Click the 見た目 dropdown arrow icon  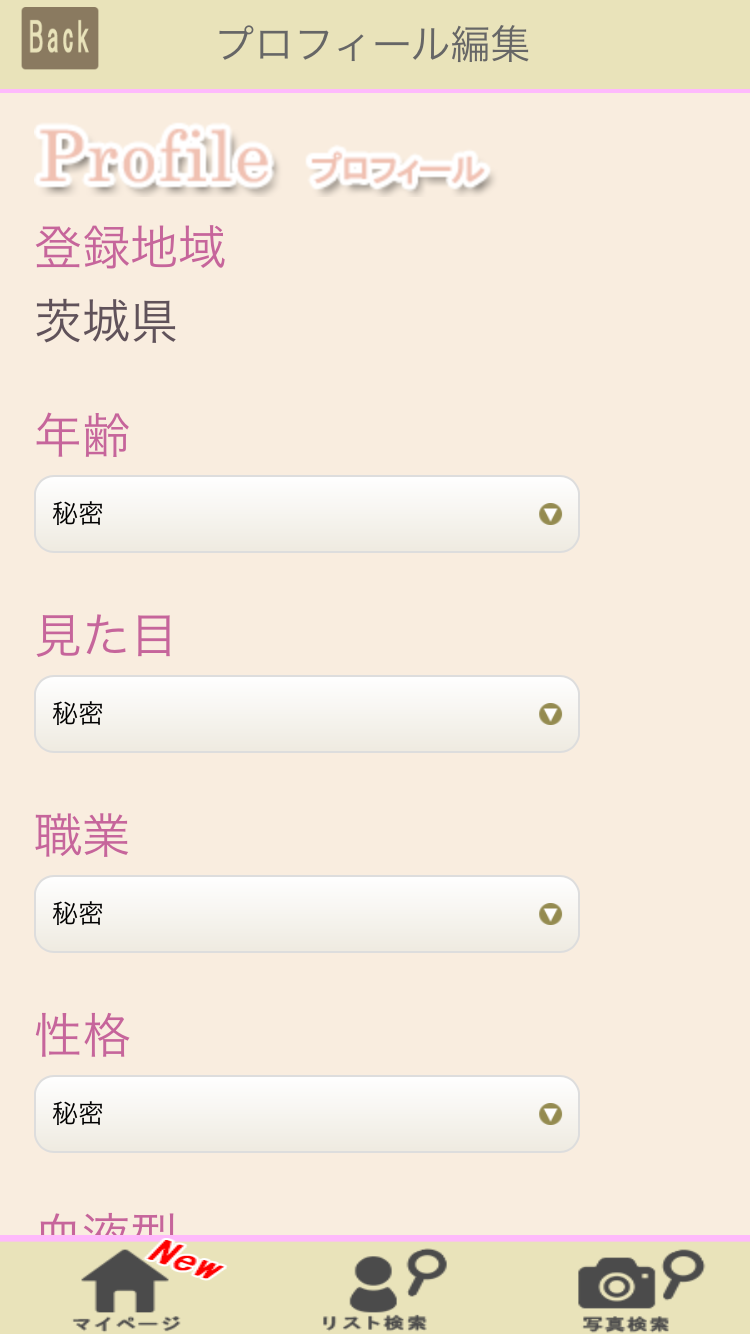550,714
